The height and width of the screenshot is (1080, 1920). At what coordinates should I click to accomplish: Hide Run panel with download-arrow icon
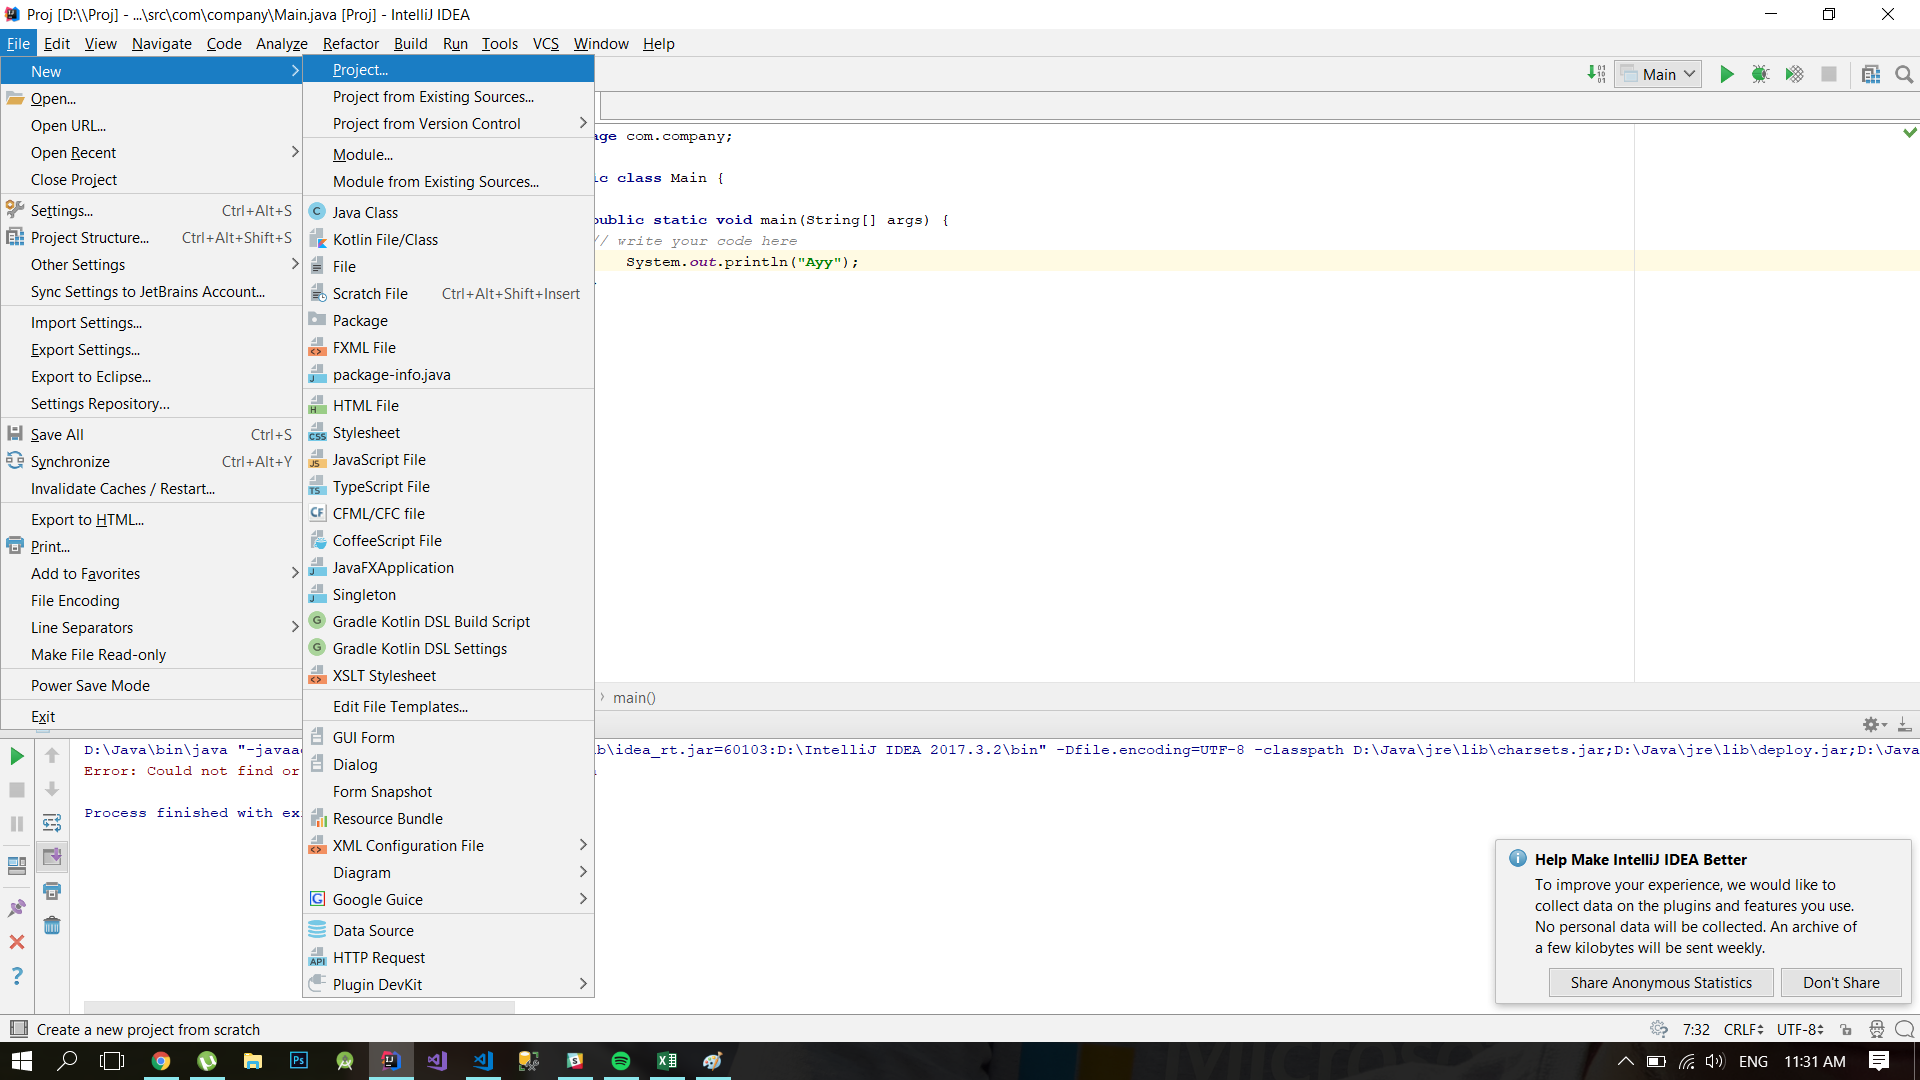[1905, 724]
